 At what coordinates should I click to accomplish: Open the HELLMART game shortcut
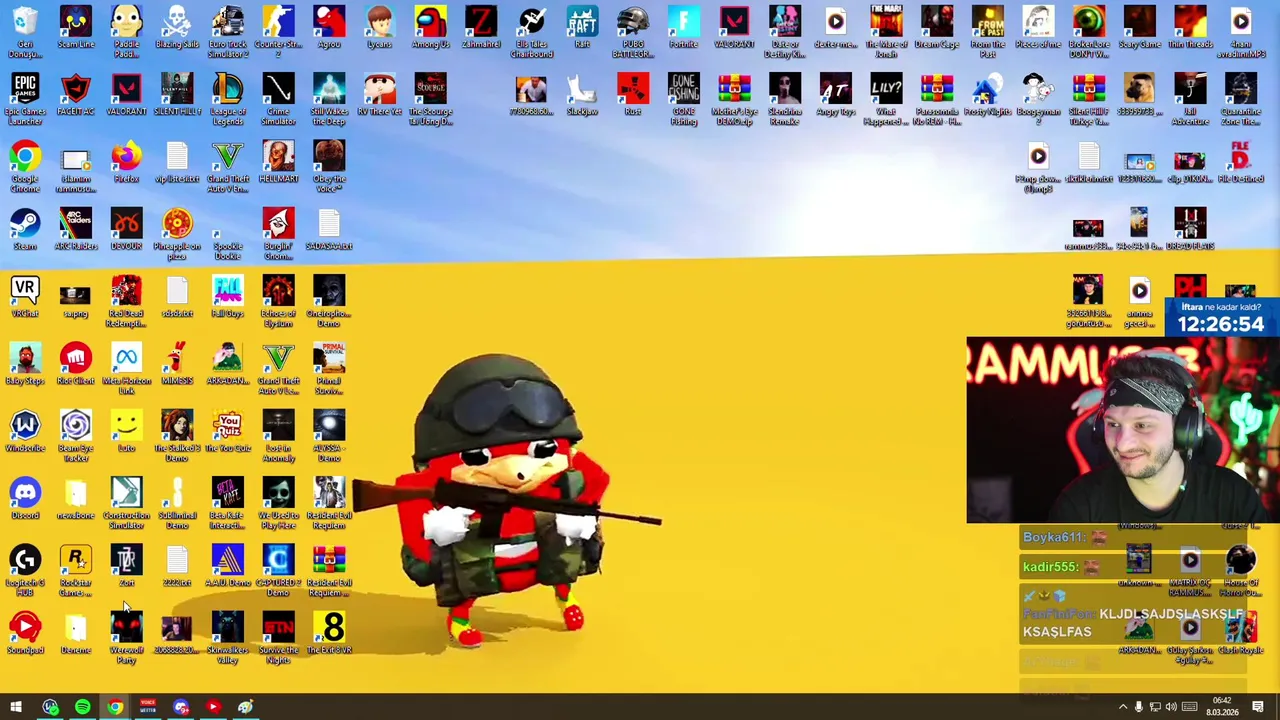pos(278,162)
